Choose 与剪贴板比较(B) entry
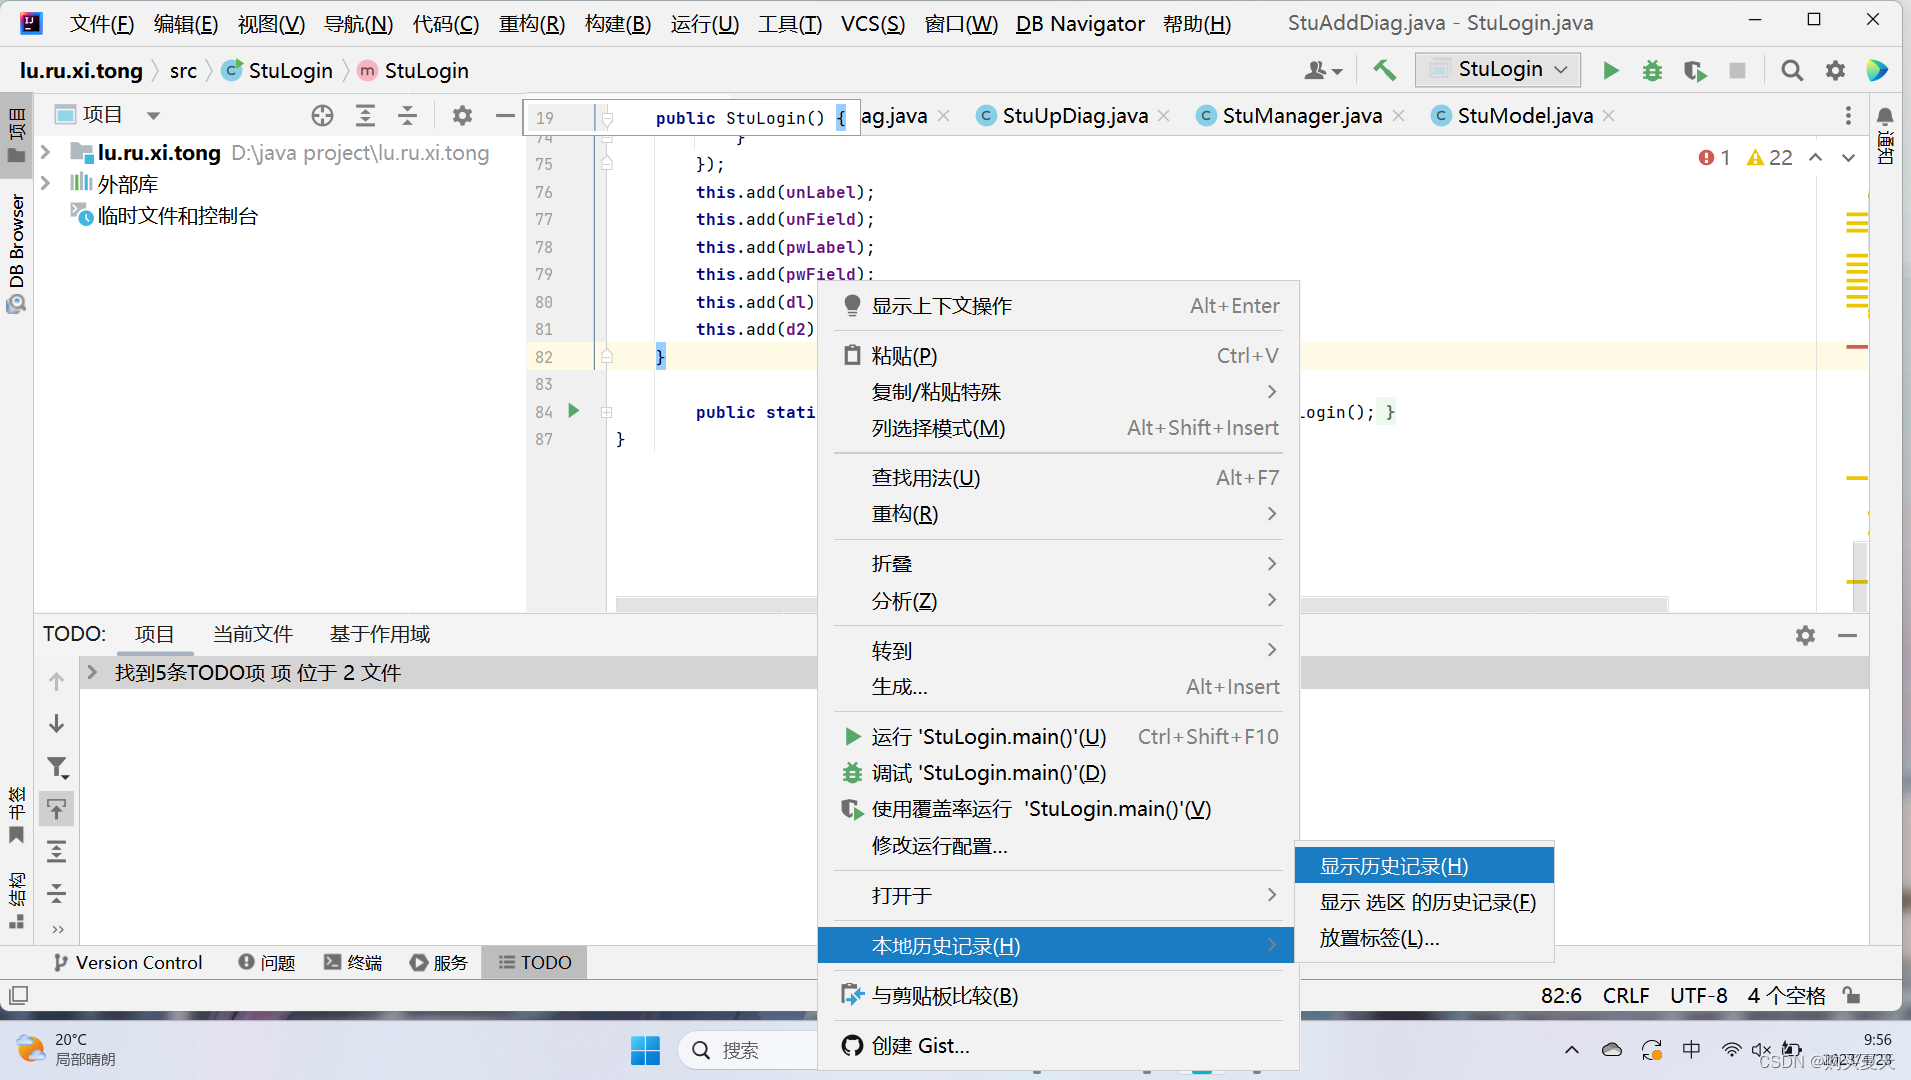The height and width of the screenshot is (1080, 1911). tap(1058, 996)
